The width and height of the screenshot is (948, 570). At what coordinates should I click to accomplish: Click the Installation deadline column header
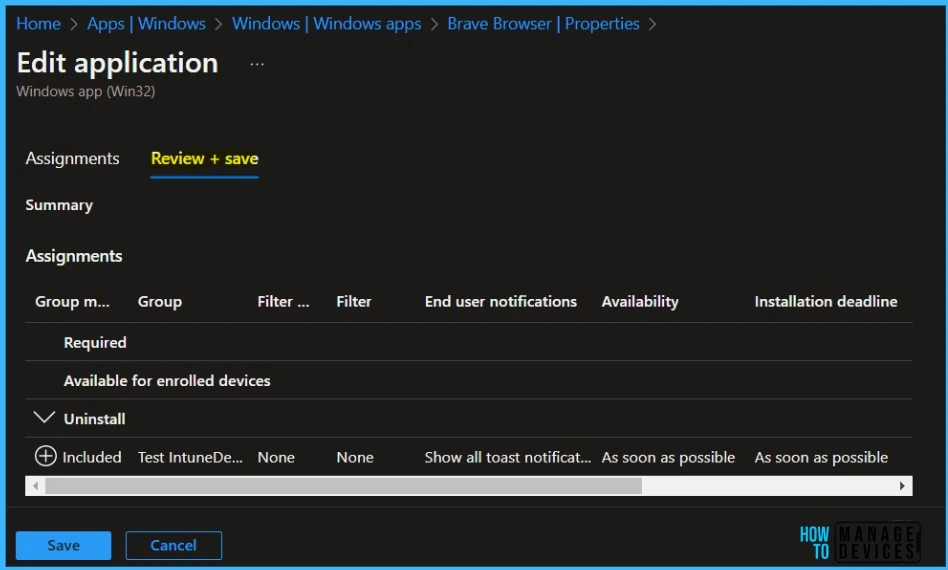click(826, 302)
